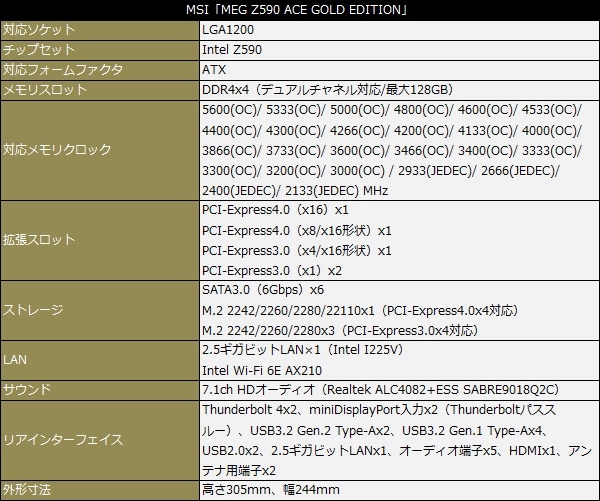
Task: Click the 'DDR4x4' memory slot value
Action: 328,90
